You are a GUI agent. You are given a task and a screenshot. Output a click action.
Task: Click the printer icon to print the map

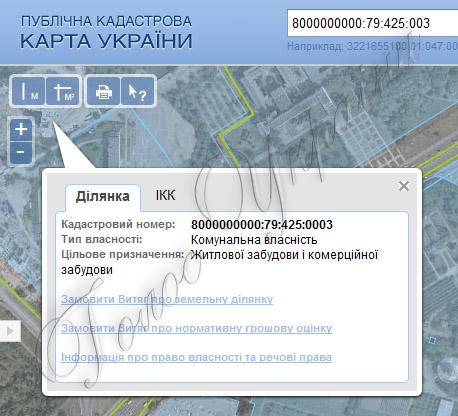pyautogui.click(x=103, y=91)
